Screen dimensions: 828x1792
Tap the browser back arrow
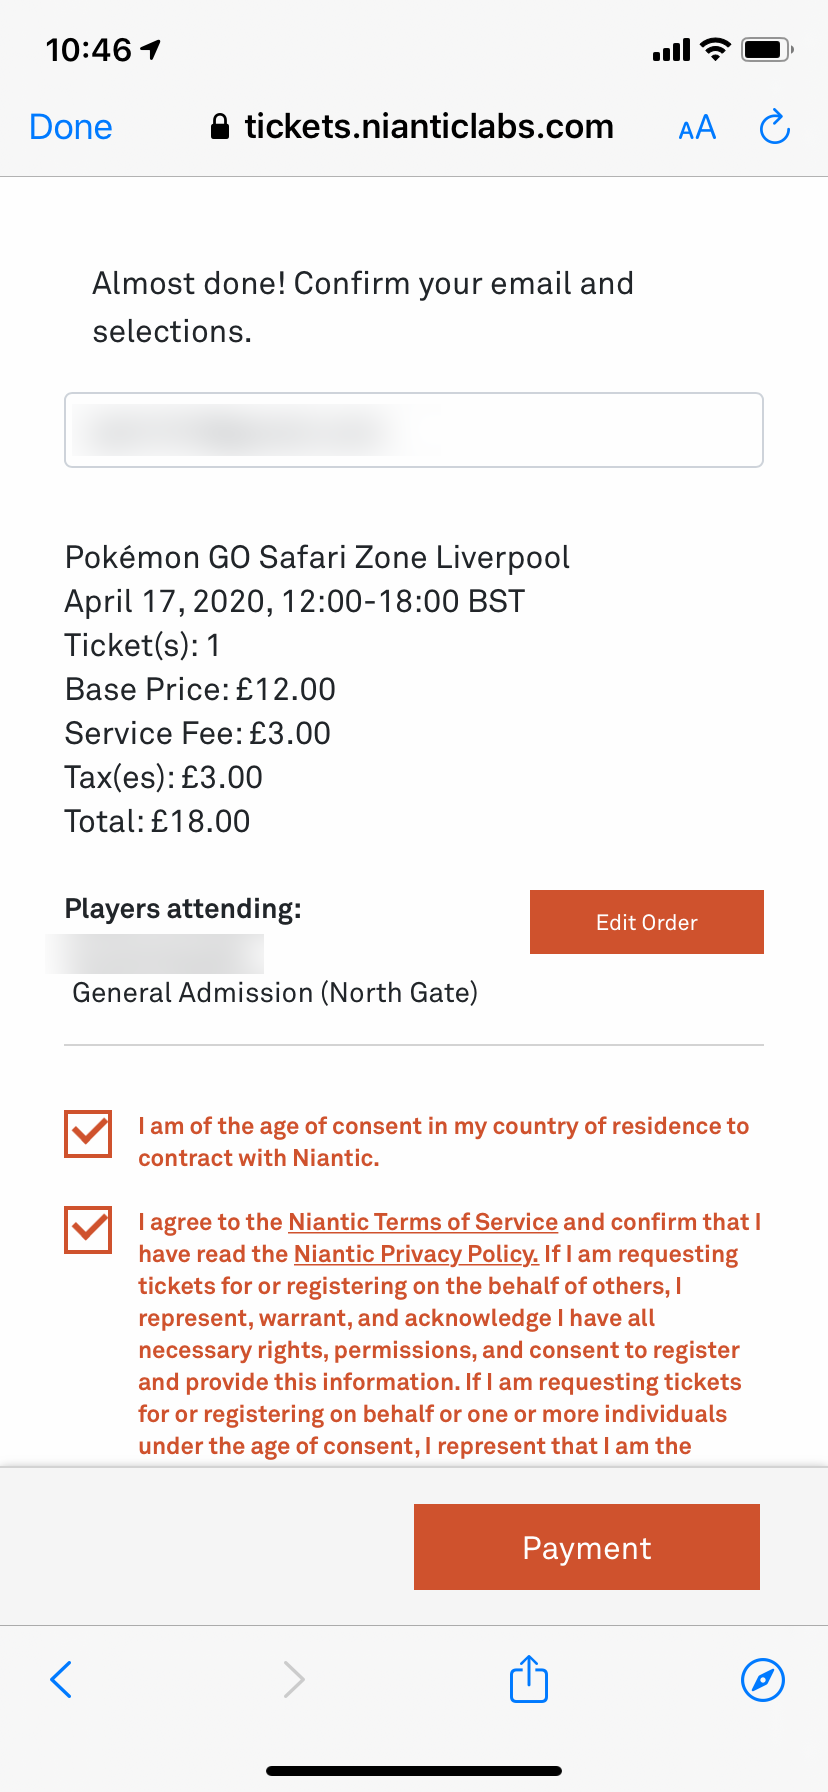point(61,1679)
